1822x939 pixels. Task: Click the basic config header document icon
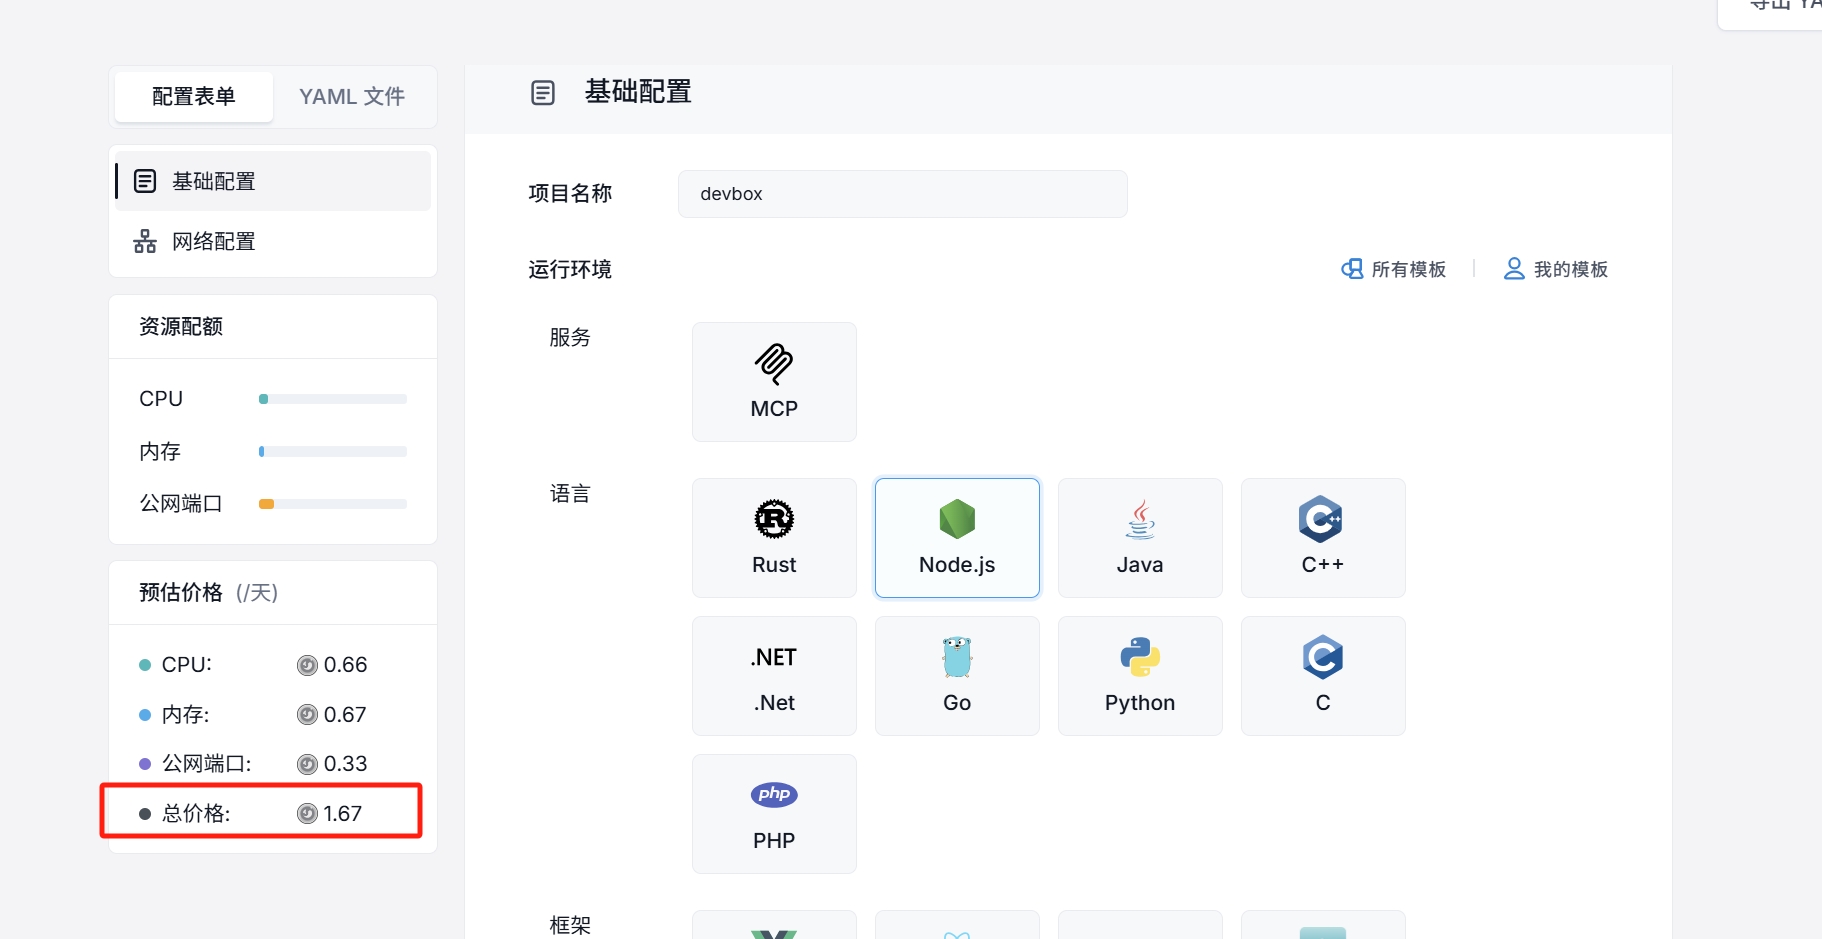543,93
